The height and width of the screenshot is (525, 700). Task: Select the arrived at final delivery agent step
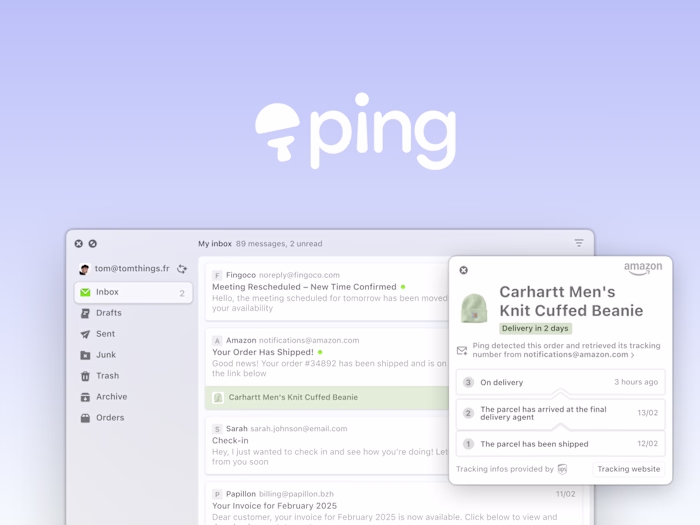tap(560, 413)
